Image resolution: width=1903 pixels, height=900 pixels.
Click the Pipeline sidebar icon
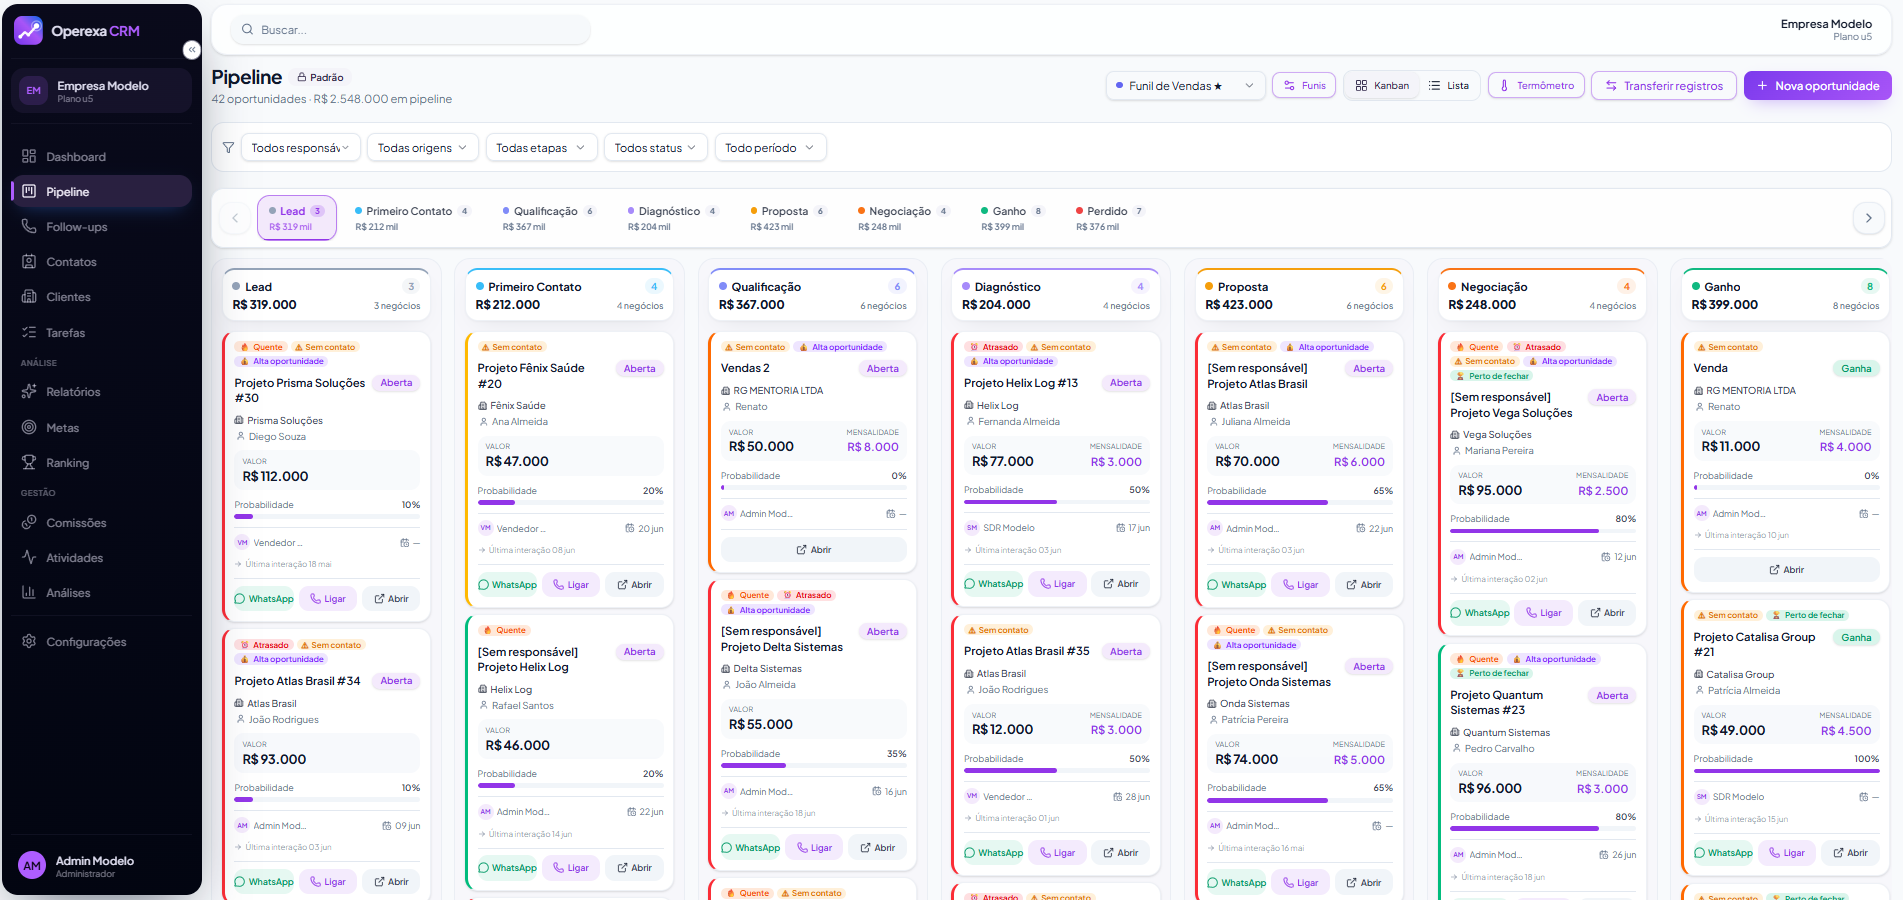[29, 192]
